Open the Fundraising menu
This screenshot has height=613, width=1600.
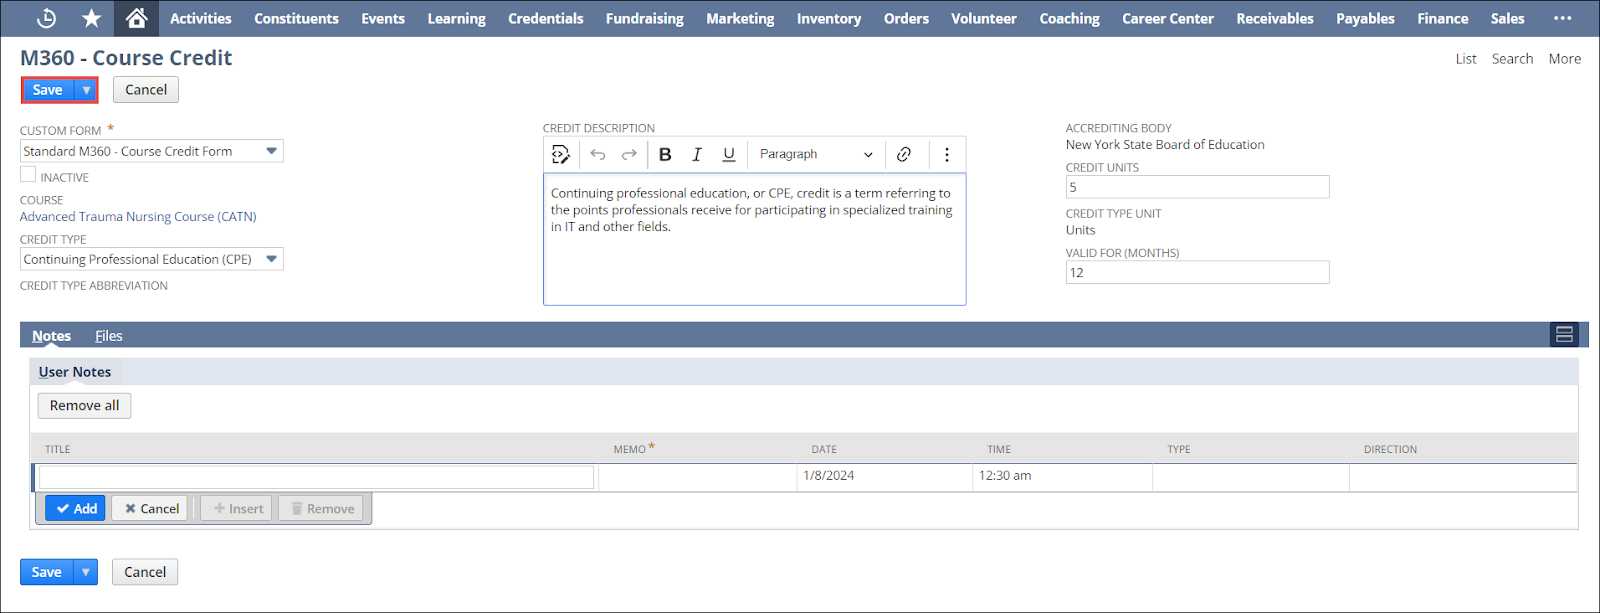pos(644,18)
